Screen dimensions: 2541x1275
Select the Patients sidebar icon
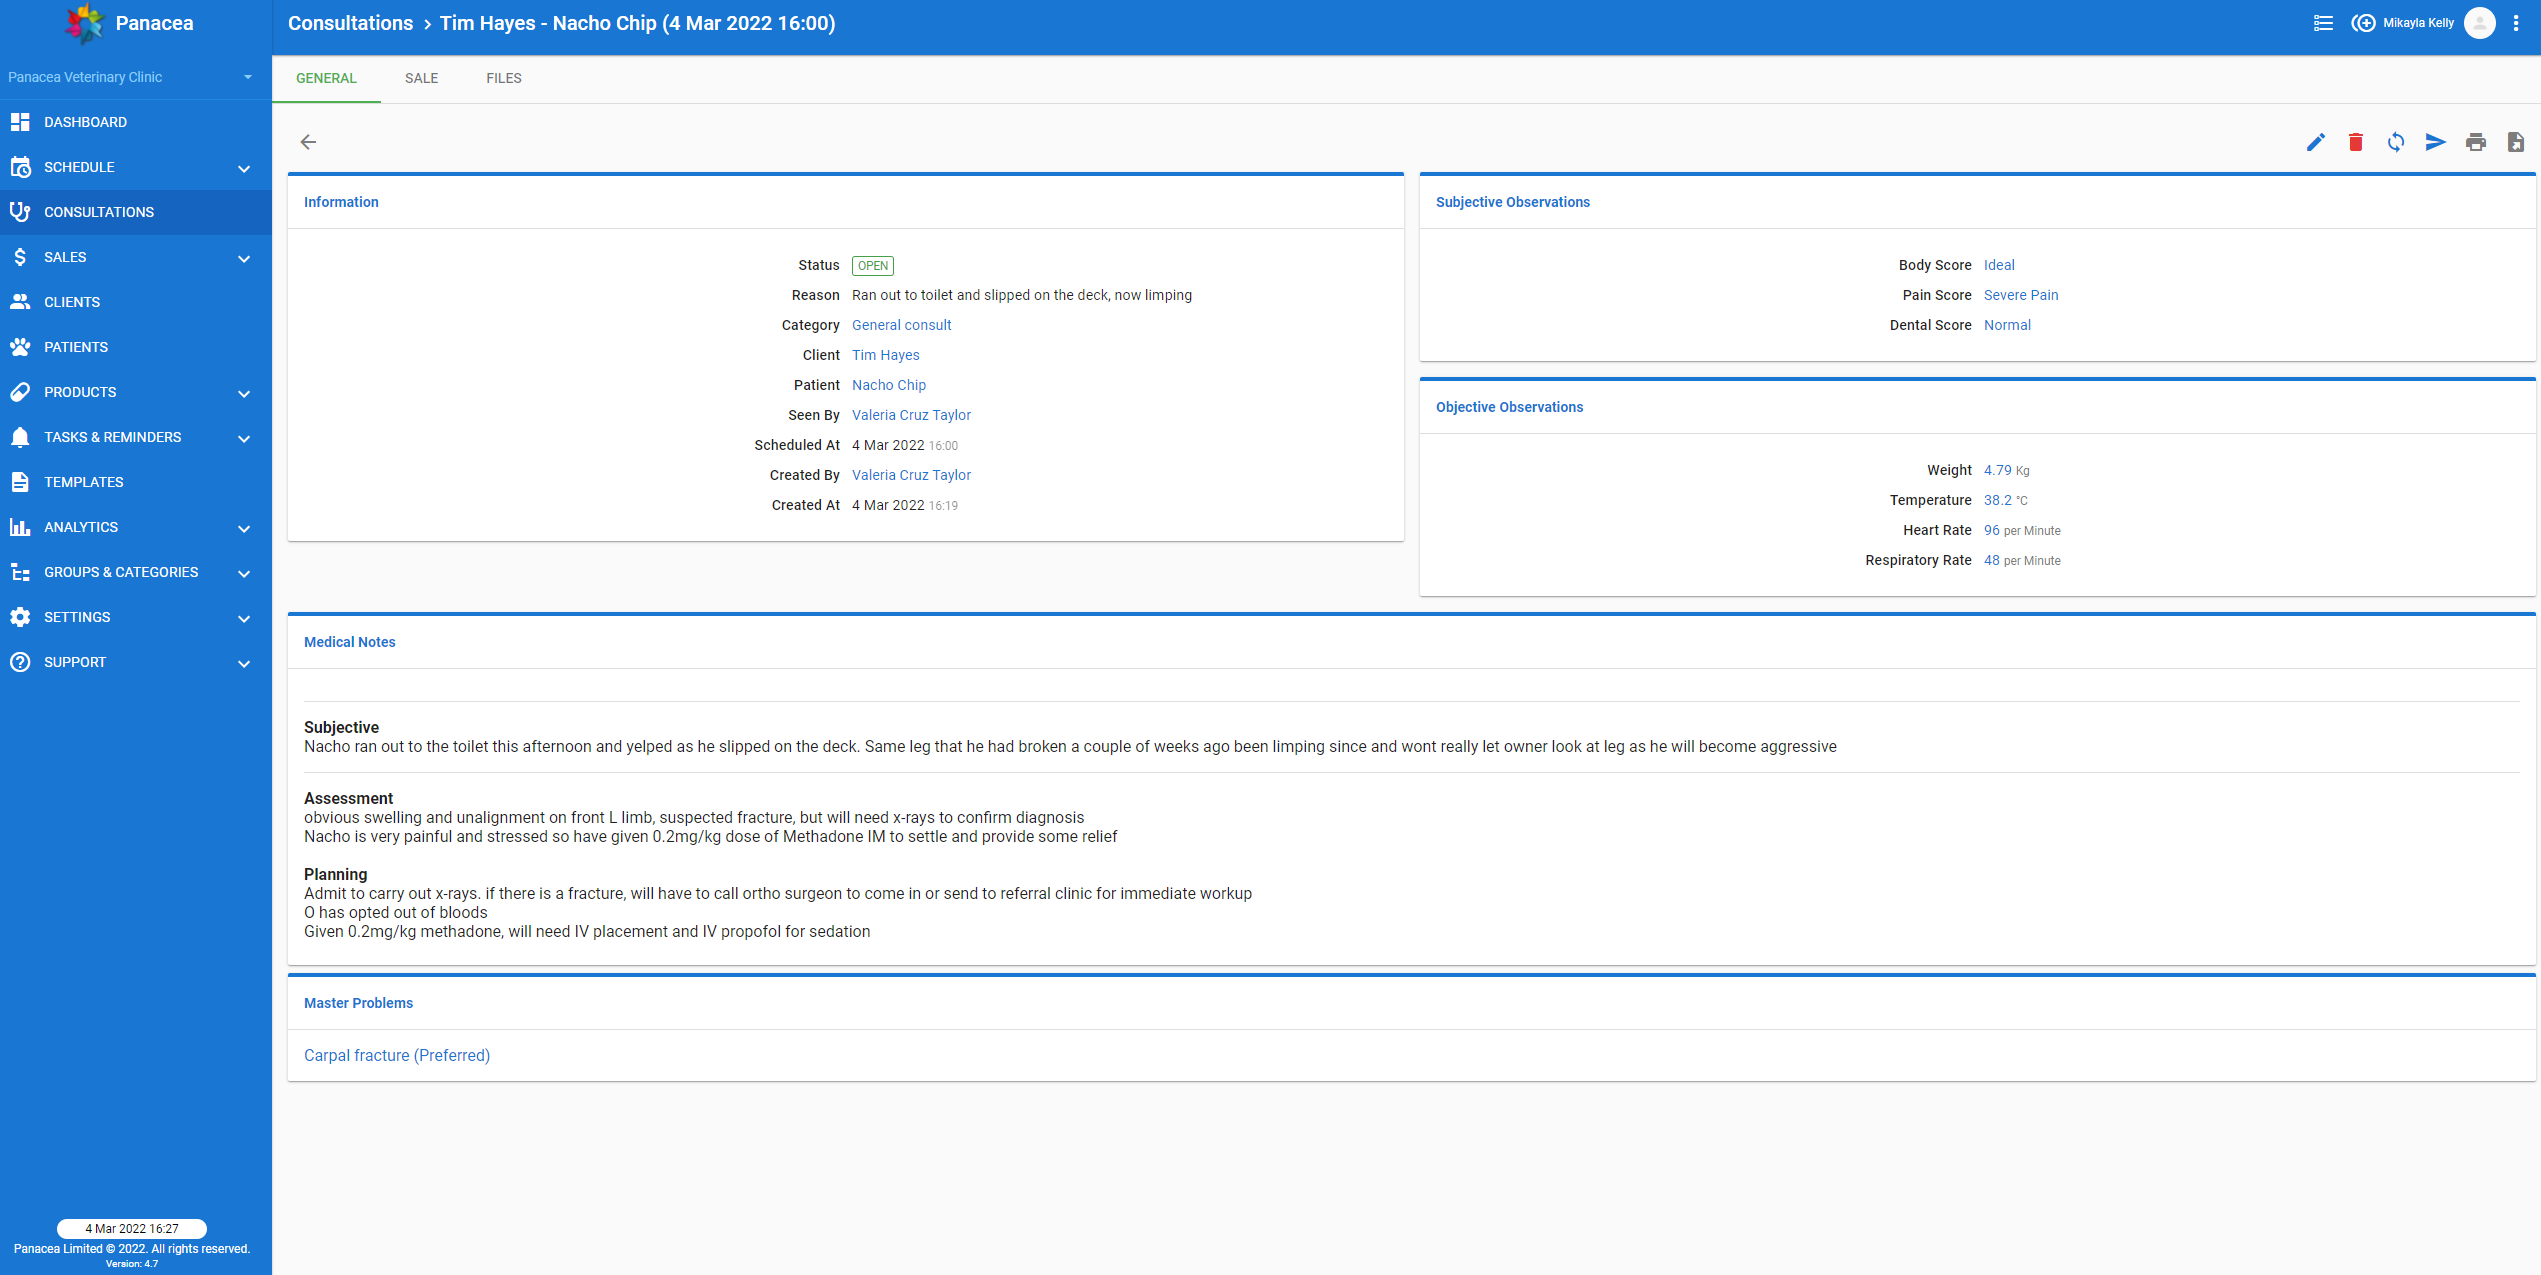click(21, 346)
